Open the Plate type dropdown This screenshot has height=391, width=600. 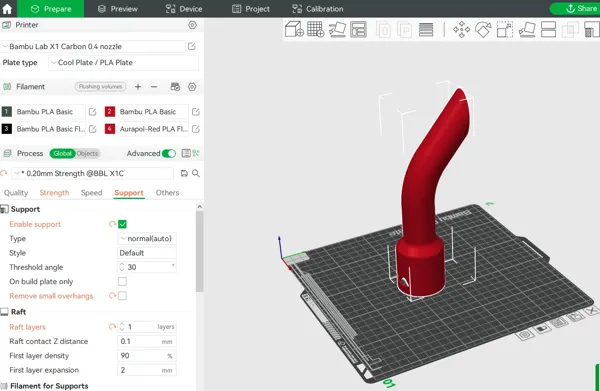click(123, 63)
